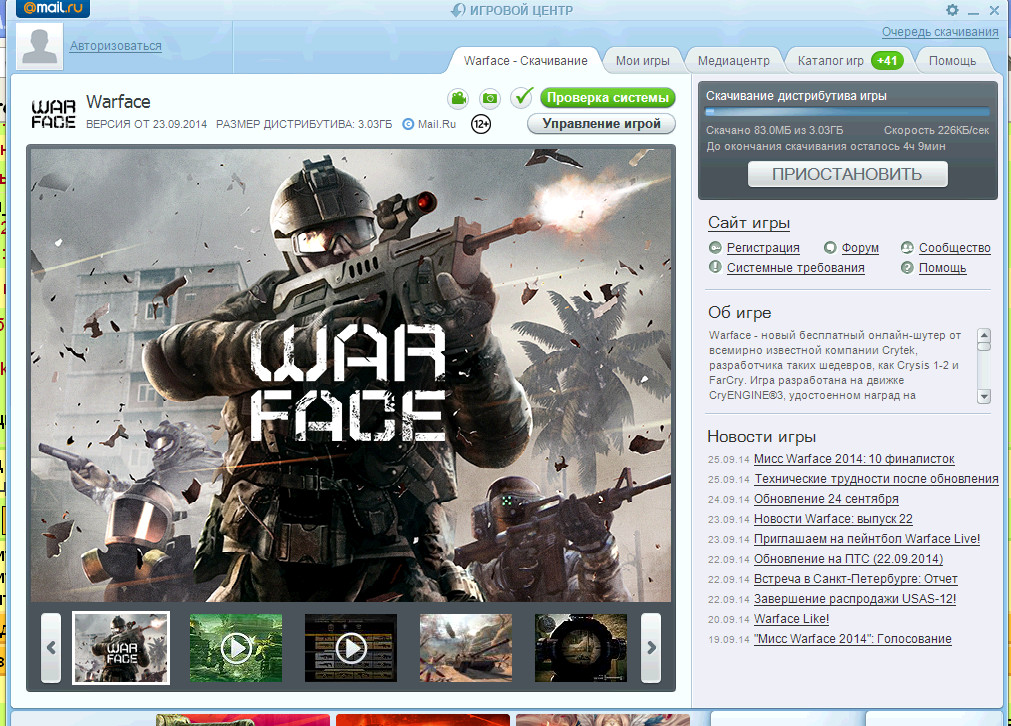
Task: Click the icon beside Сообщество
Action: pos(907,248)
